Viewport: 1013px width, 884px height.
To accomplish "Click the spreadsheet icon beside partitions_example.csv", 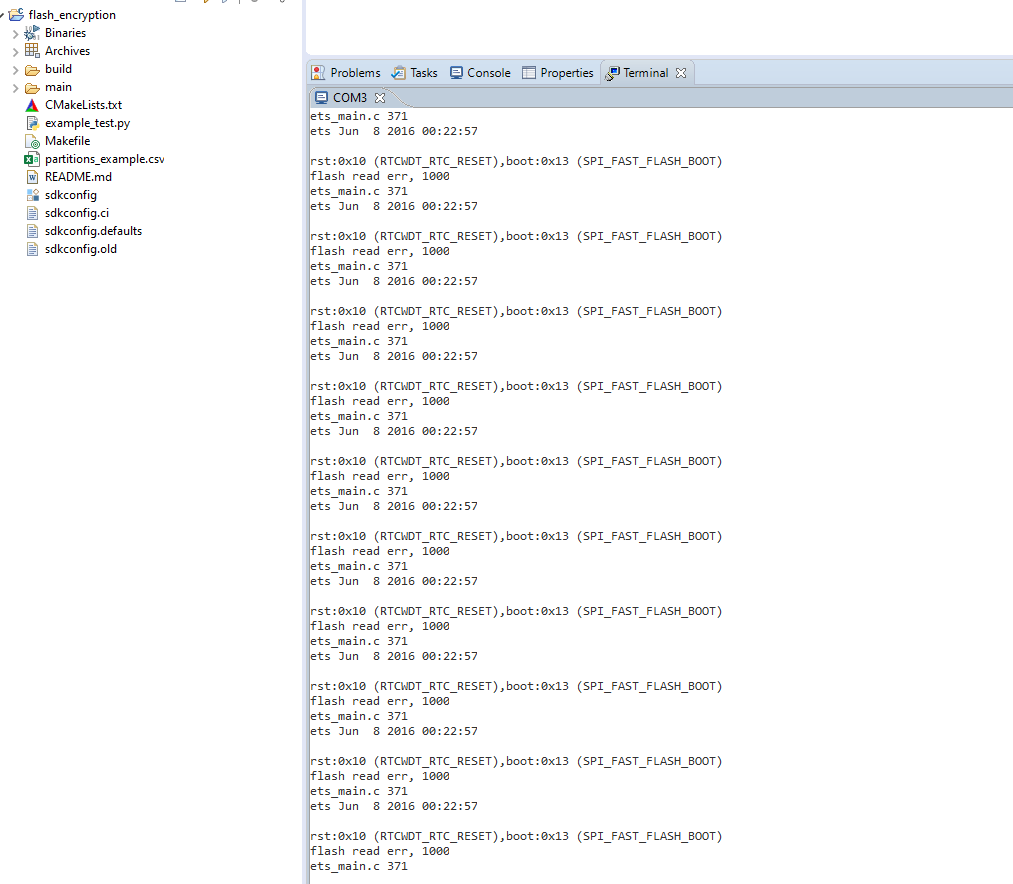I will 33,158.
